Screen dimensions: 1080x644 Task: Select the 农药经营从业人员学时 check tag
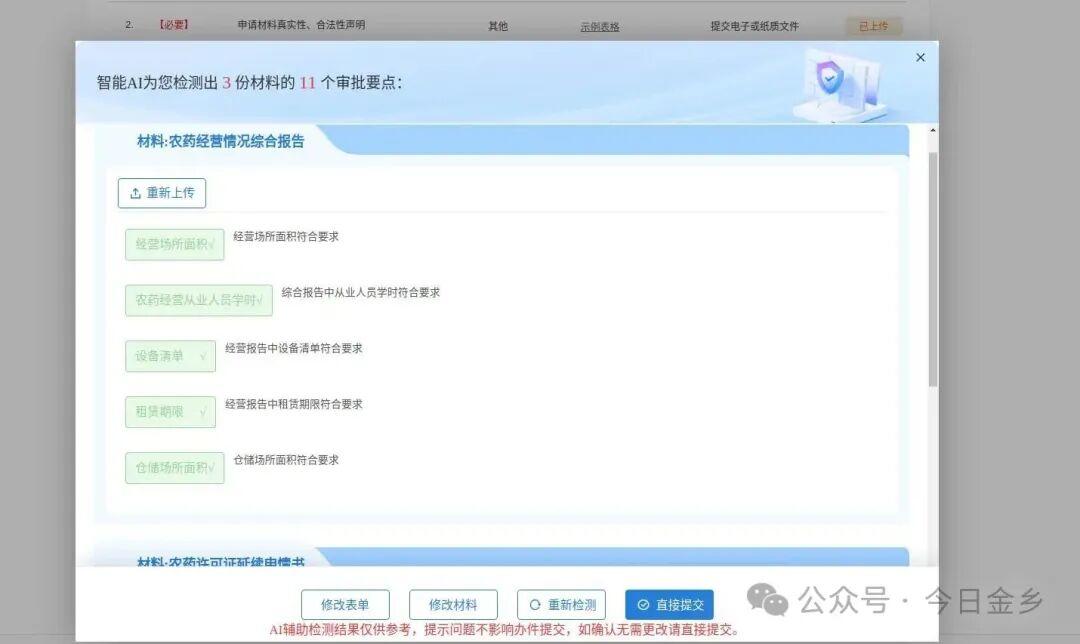[198, 300]
